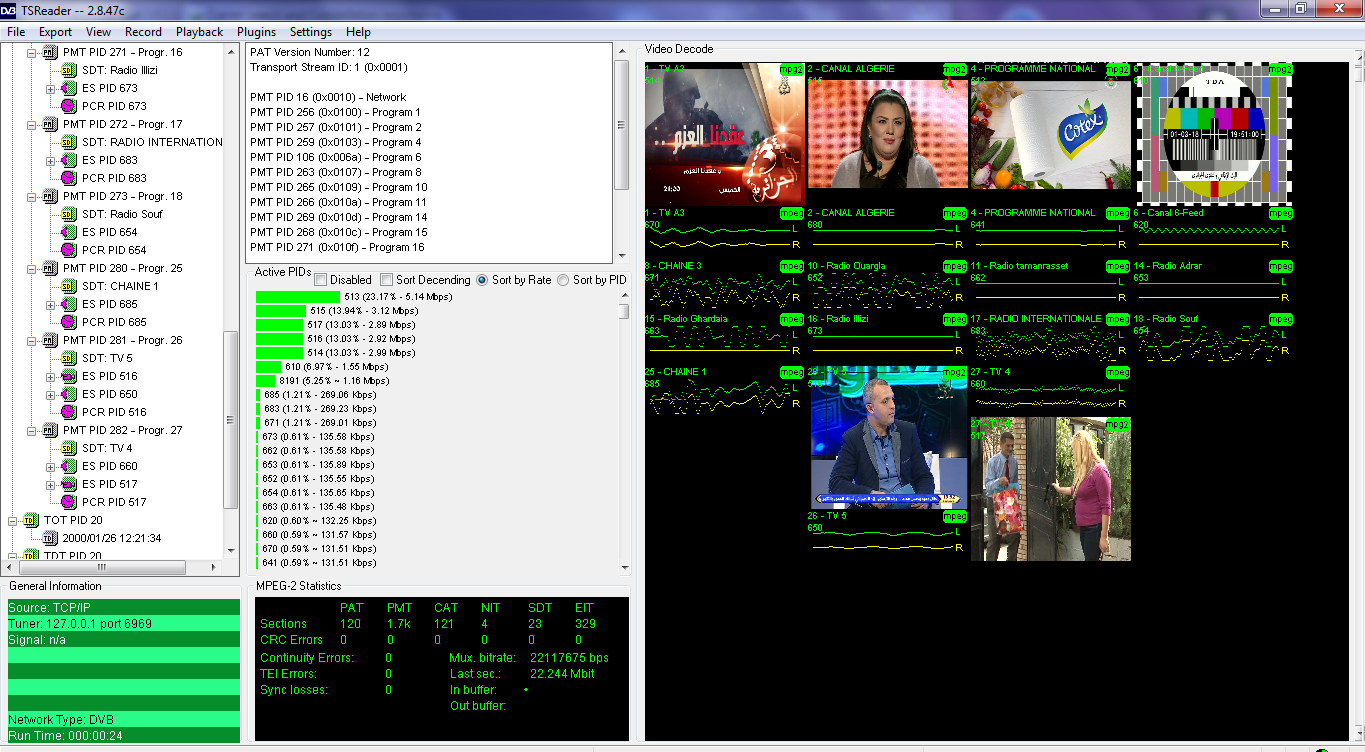
Task: Expand the ES PID 685 tree node
Action: click(51, 304)
